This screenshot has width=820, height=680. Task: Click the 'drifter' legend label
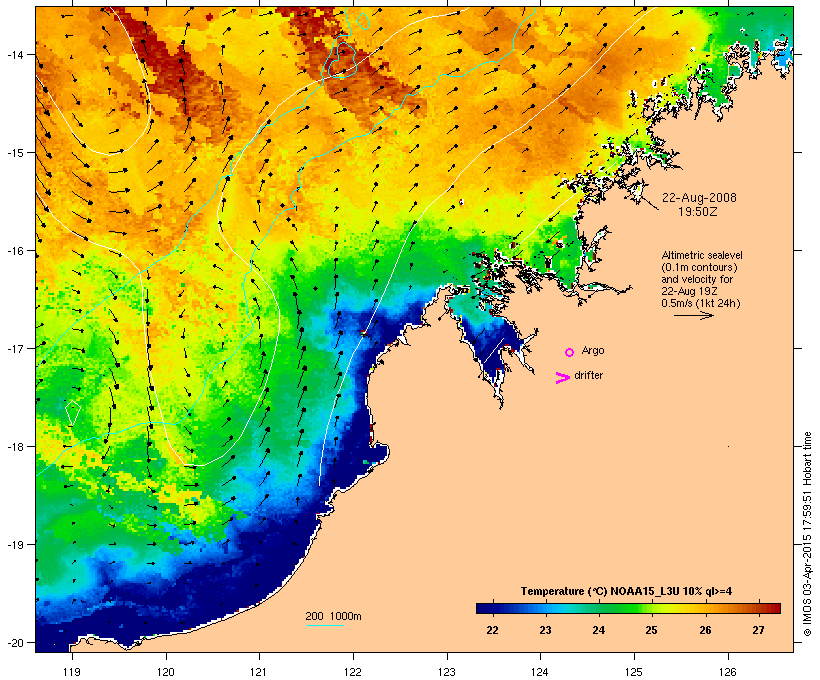588,375
